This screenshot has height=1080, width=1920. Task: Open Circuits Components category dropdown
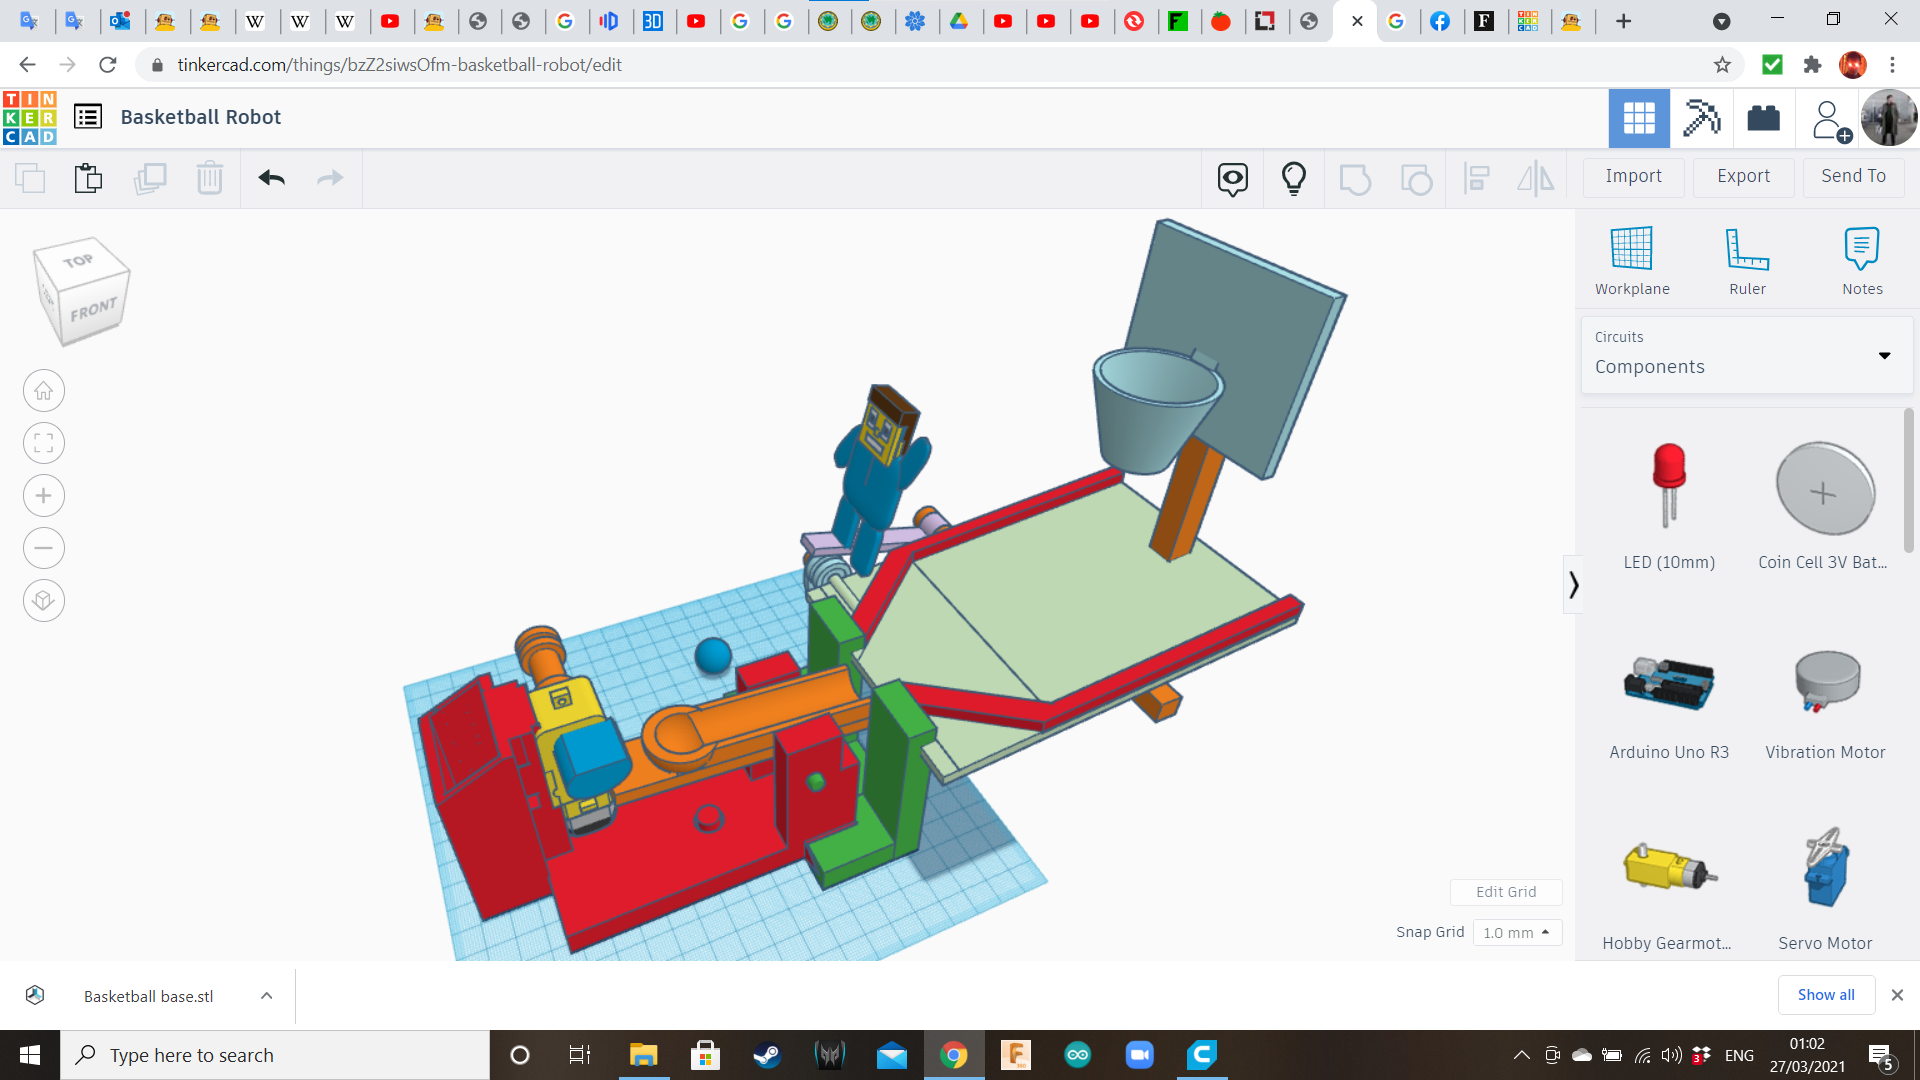[1746, 355]
